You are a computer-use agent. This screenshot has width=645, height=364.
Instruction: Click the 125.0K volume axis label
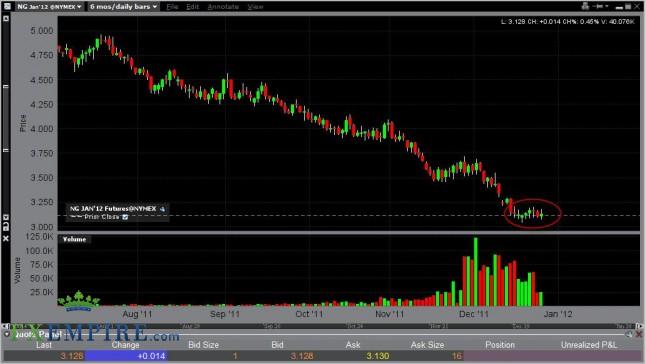click(x=39, y=236)
